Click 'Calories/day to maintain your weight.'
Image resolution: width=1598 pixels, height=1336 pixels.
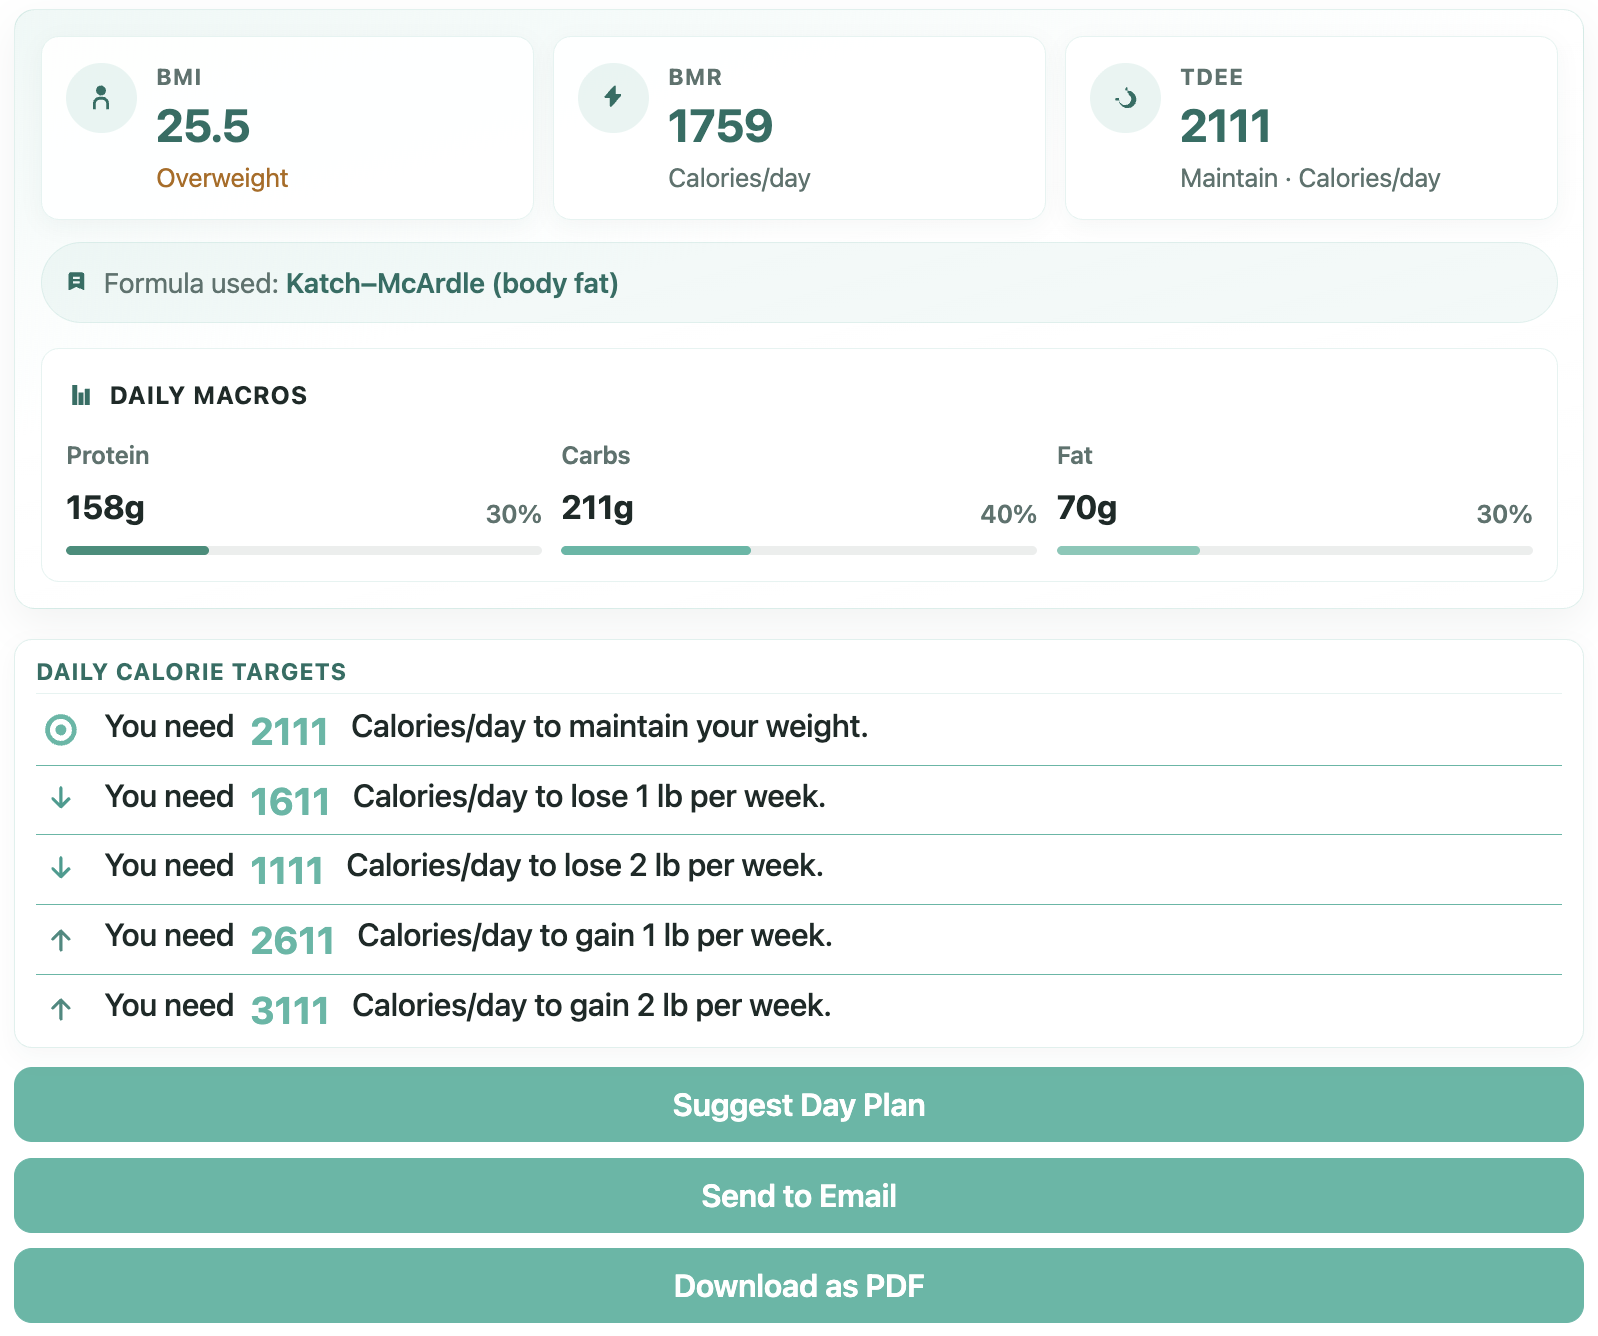point(609,727)
